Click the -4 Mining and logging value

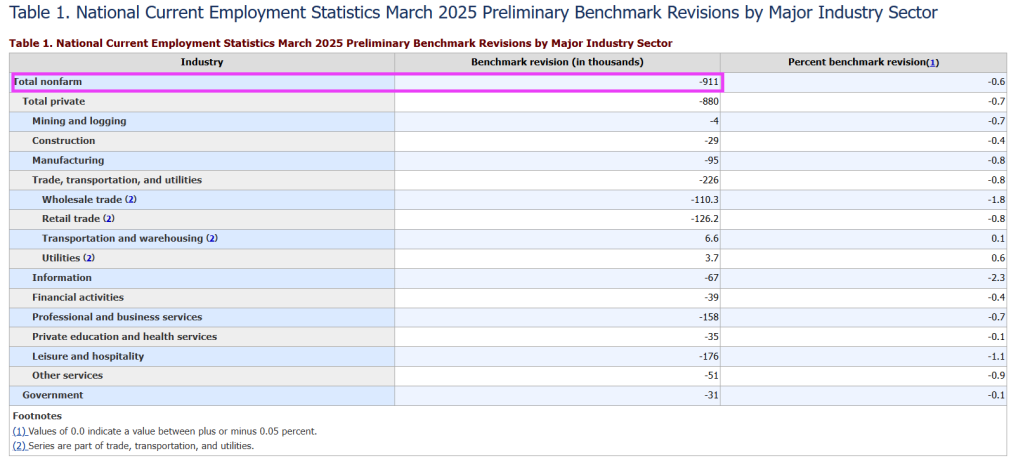coord(714,121)
